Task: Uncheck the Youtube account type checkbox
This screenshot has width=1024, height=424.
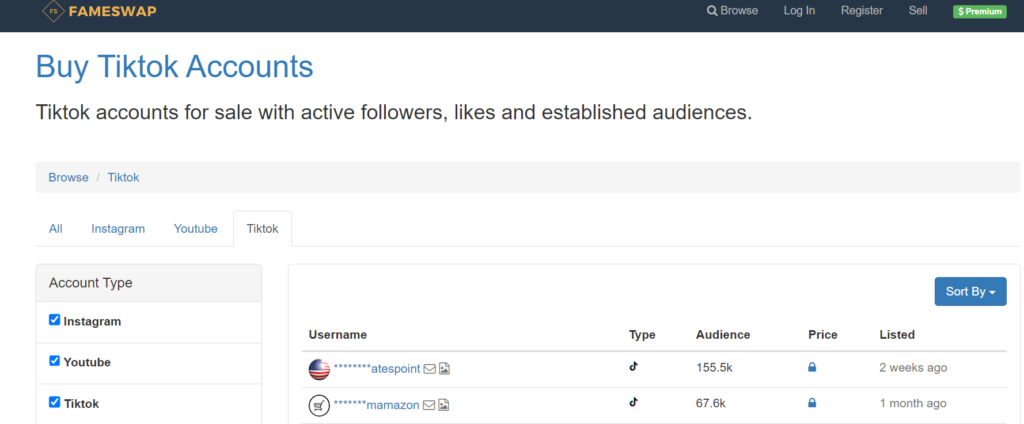Action: tap(54, 361)
